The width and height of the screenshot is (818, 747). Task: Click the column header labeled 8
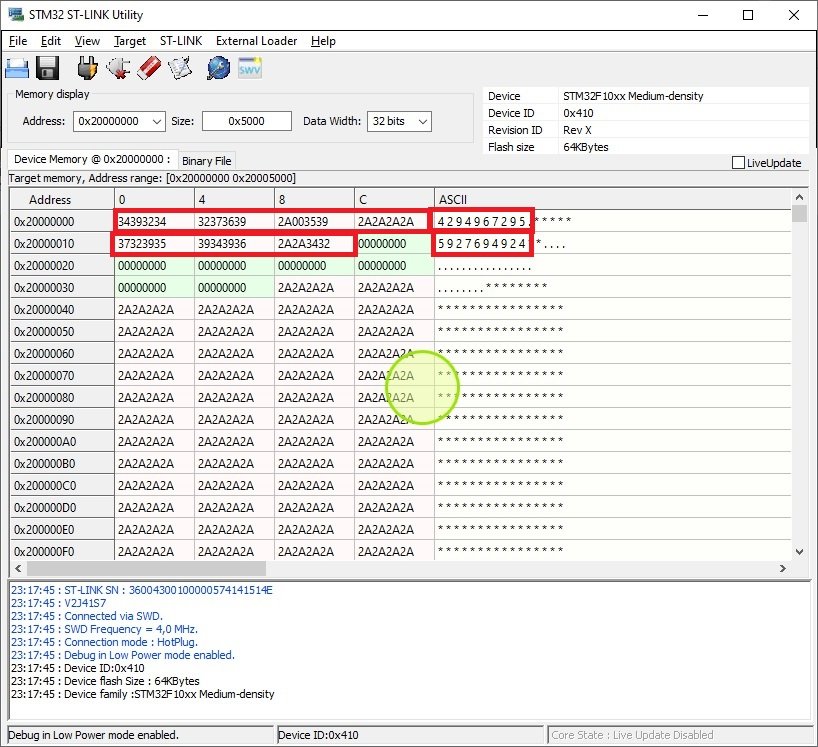(314, 200)
